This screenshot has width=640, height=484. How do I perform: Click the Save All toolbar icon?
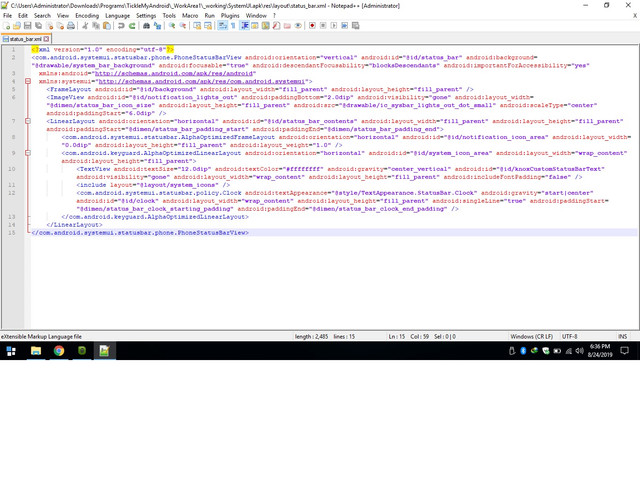click(38, 26)
